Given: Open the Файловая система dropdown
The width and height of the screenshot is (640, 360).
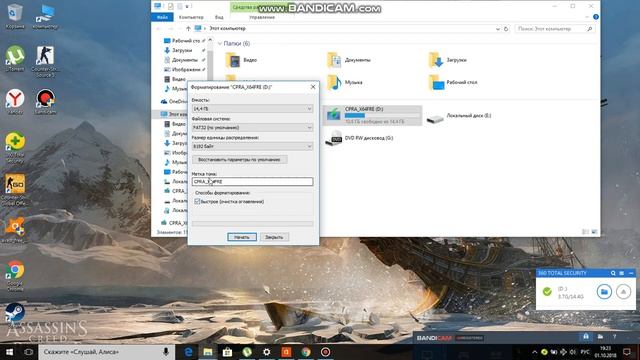Looking at the screenshot, I should coord(252,127).
